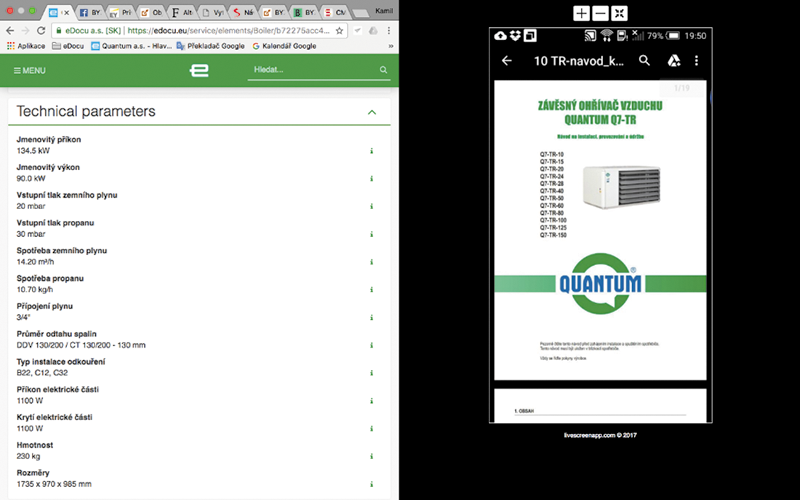Click the heater product image in PDF
Image resolution: width=800 pixels, height=500 pixels.
(621, 186)
